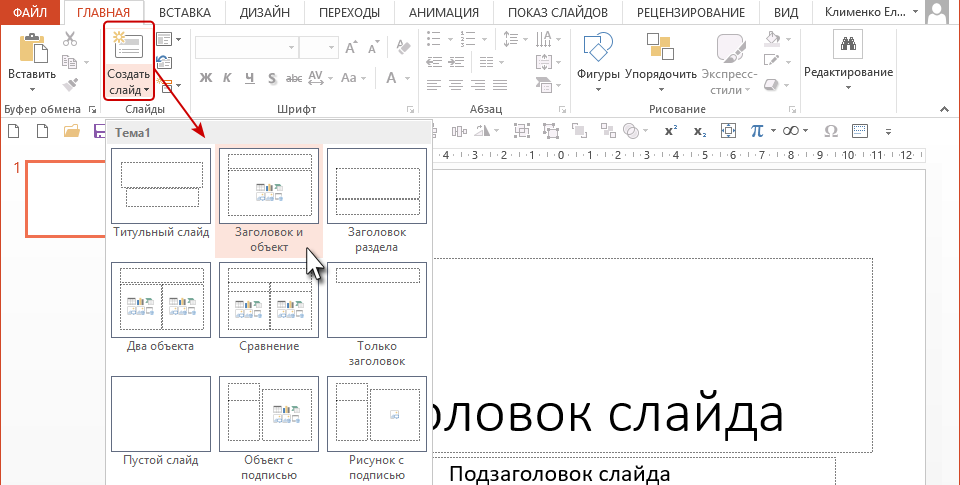
Task: Toggle Italic К formatting
Action: [x=227, y=78]
